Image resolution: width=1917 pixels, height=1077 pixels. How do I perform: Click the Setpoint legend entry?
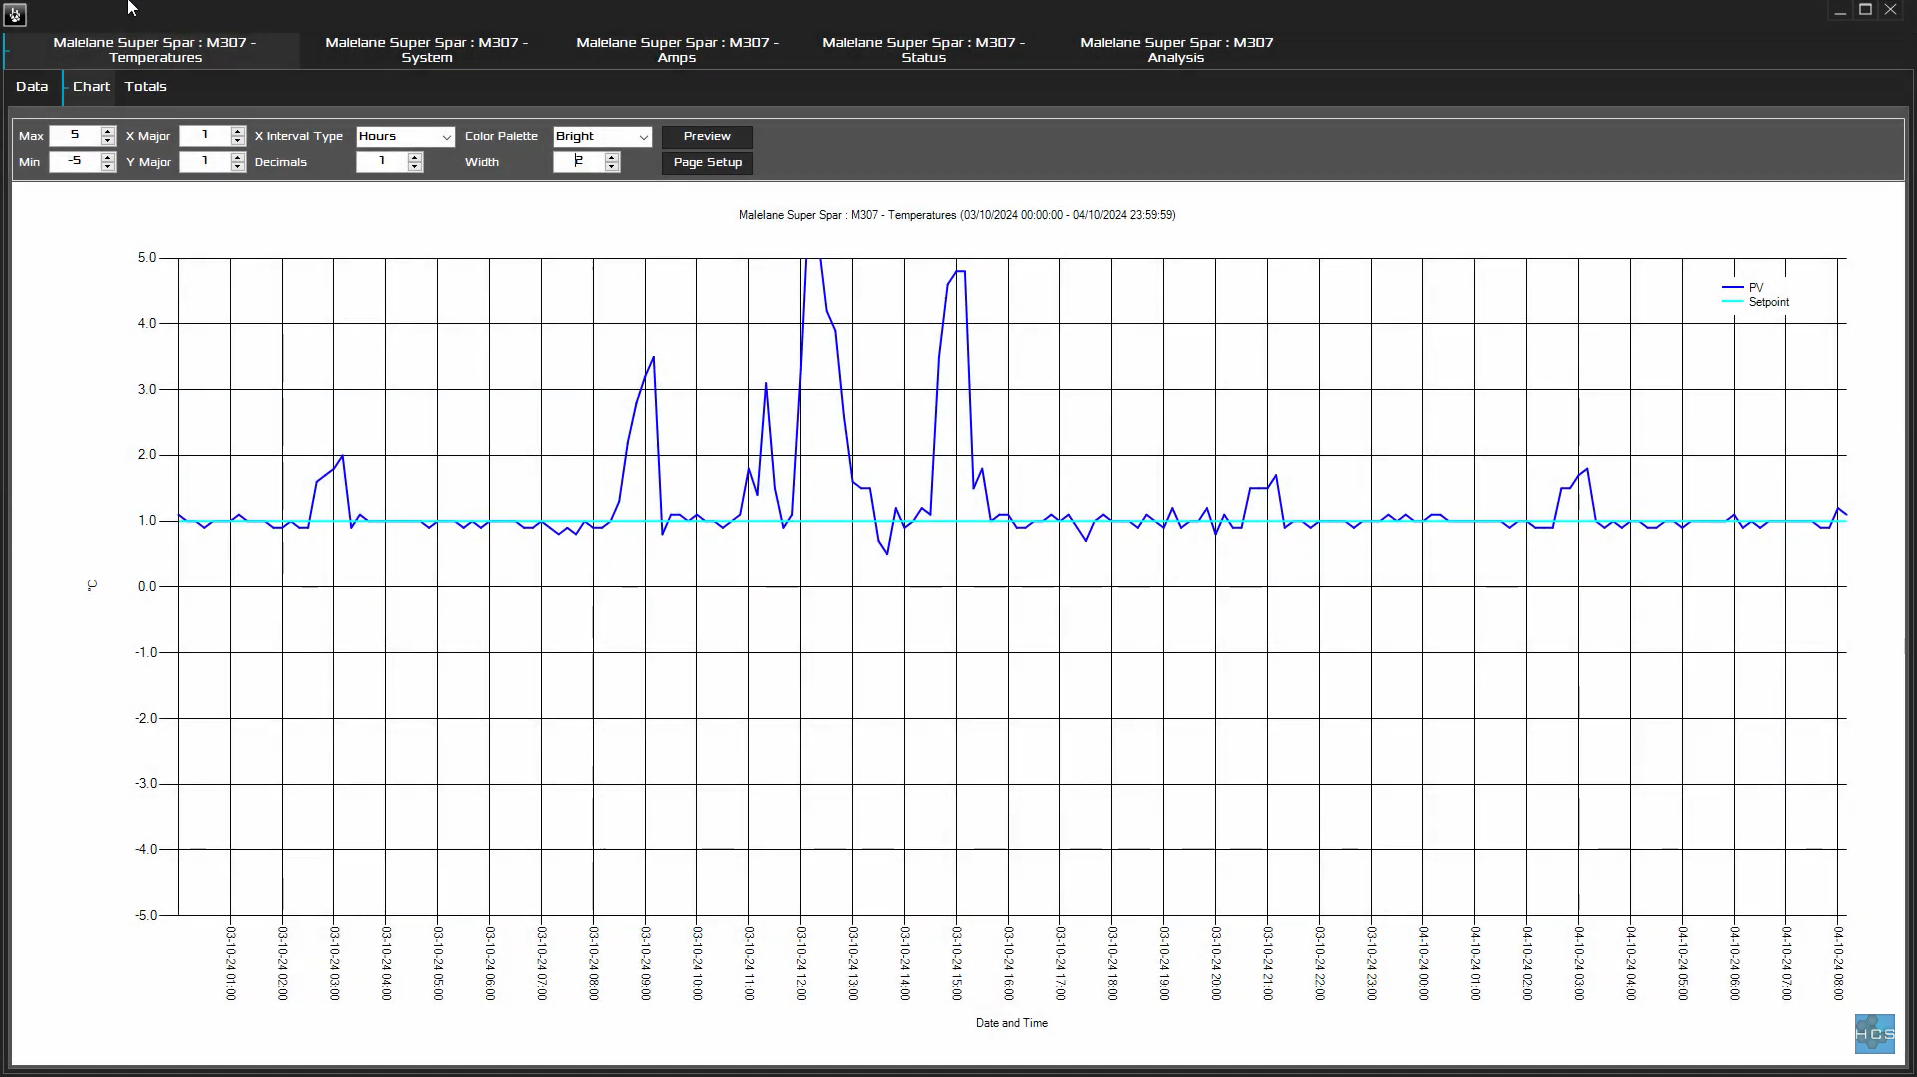[1756, 302]
